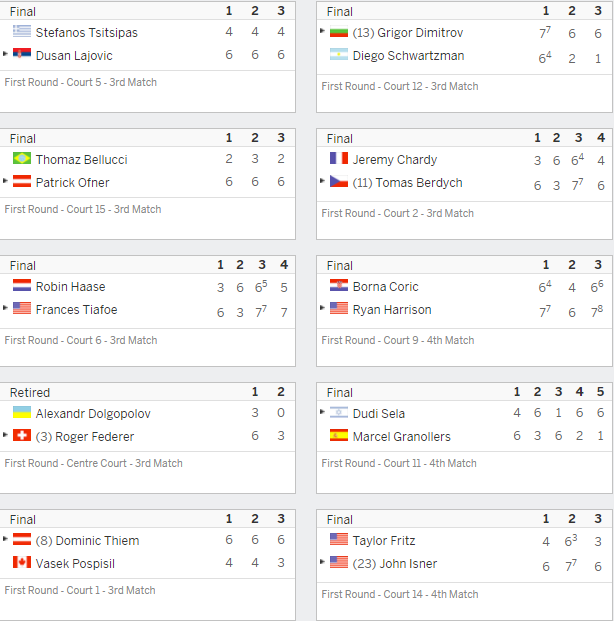This screenshot has height=621, width=614.
Task: Open Patrick Ofner player profile
Action: tap(72, 183)
